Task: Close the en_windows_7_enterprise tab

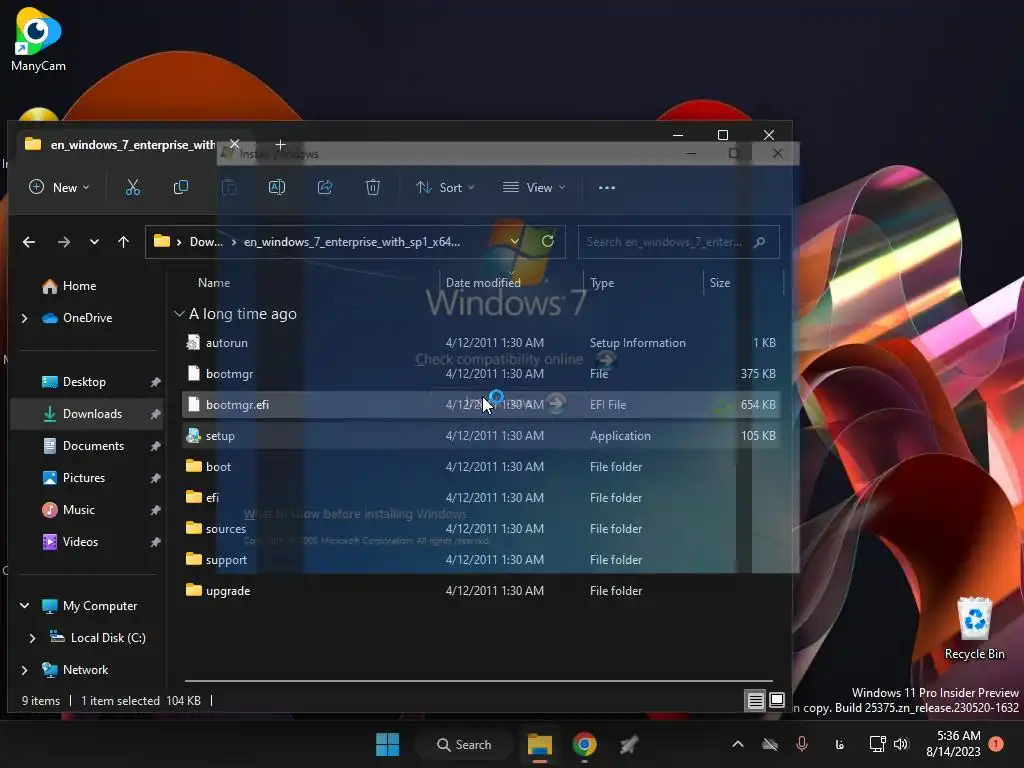Action: click(234, 144)
